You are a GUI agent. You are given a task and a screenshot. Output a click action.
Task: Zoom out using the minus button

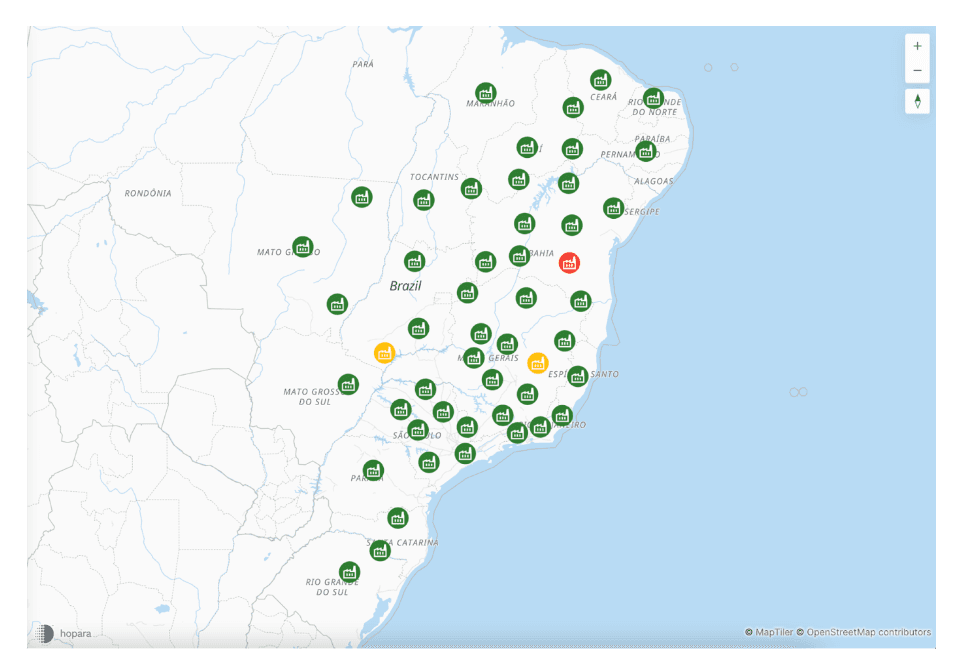tap(917, 70)
